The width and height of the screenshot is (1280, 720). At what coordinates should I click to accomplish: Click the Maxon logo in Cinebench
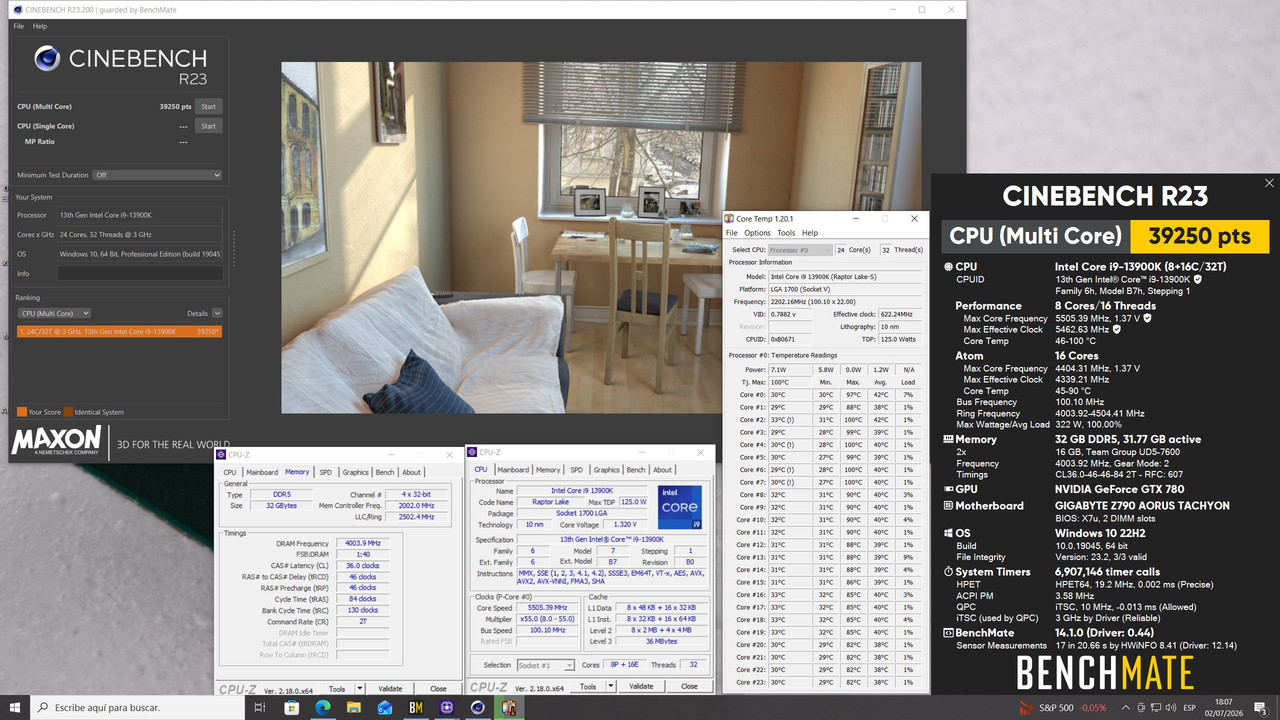[x=56, y=441]
